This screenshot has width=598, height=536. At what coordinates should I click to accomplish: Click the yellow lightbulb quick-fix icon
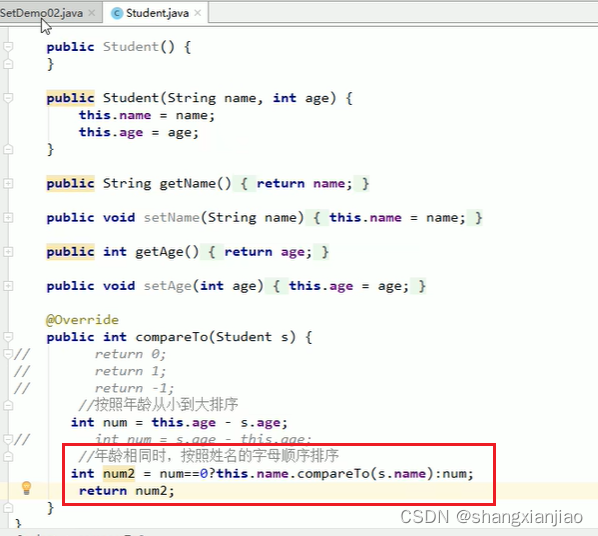[26, 488]
